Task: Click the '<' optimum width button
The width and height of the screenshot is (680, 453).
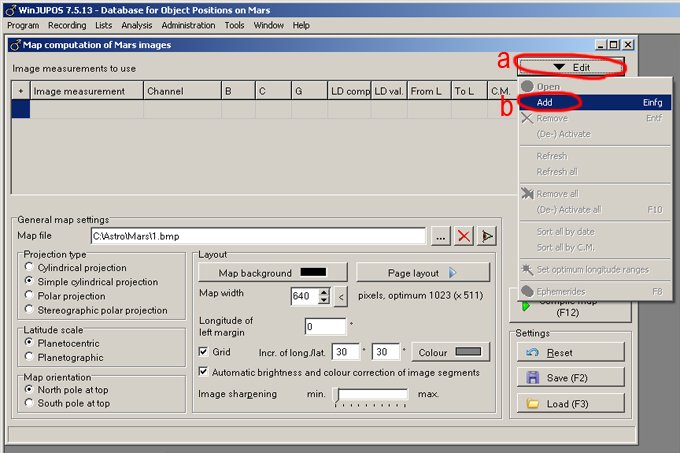Action: (340, 296)
